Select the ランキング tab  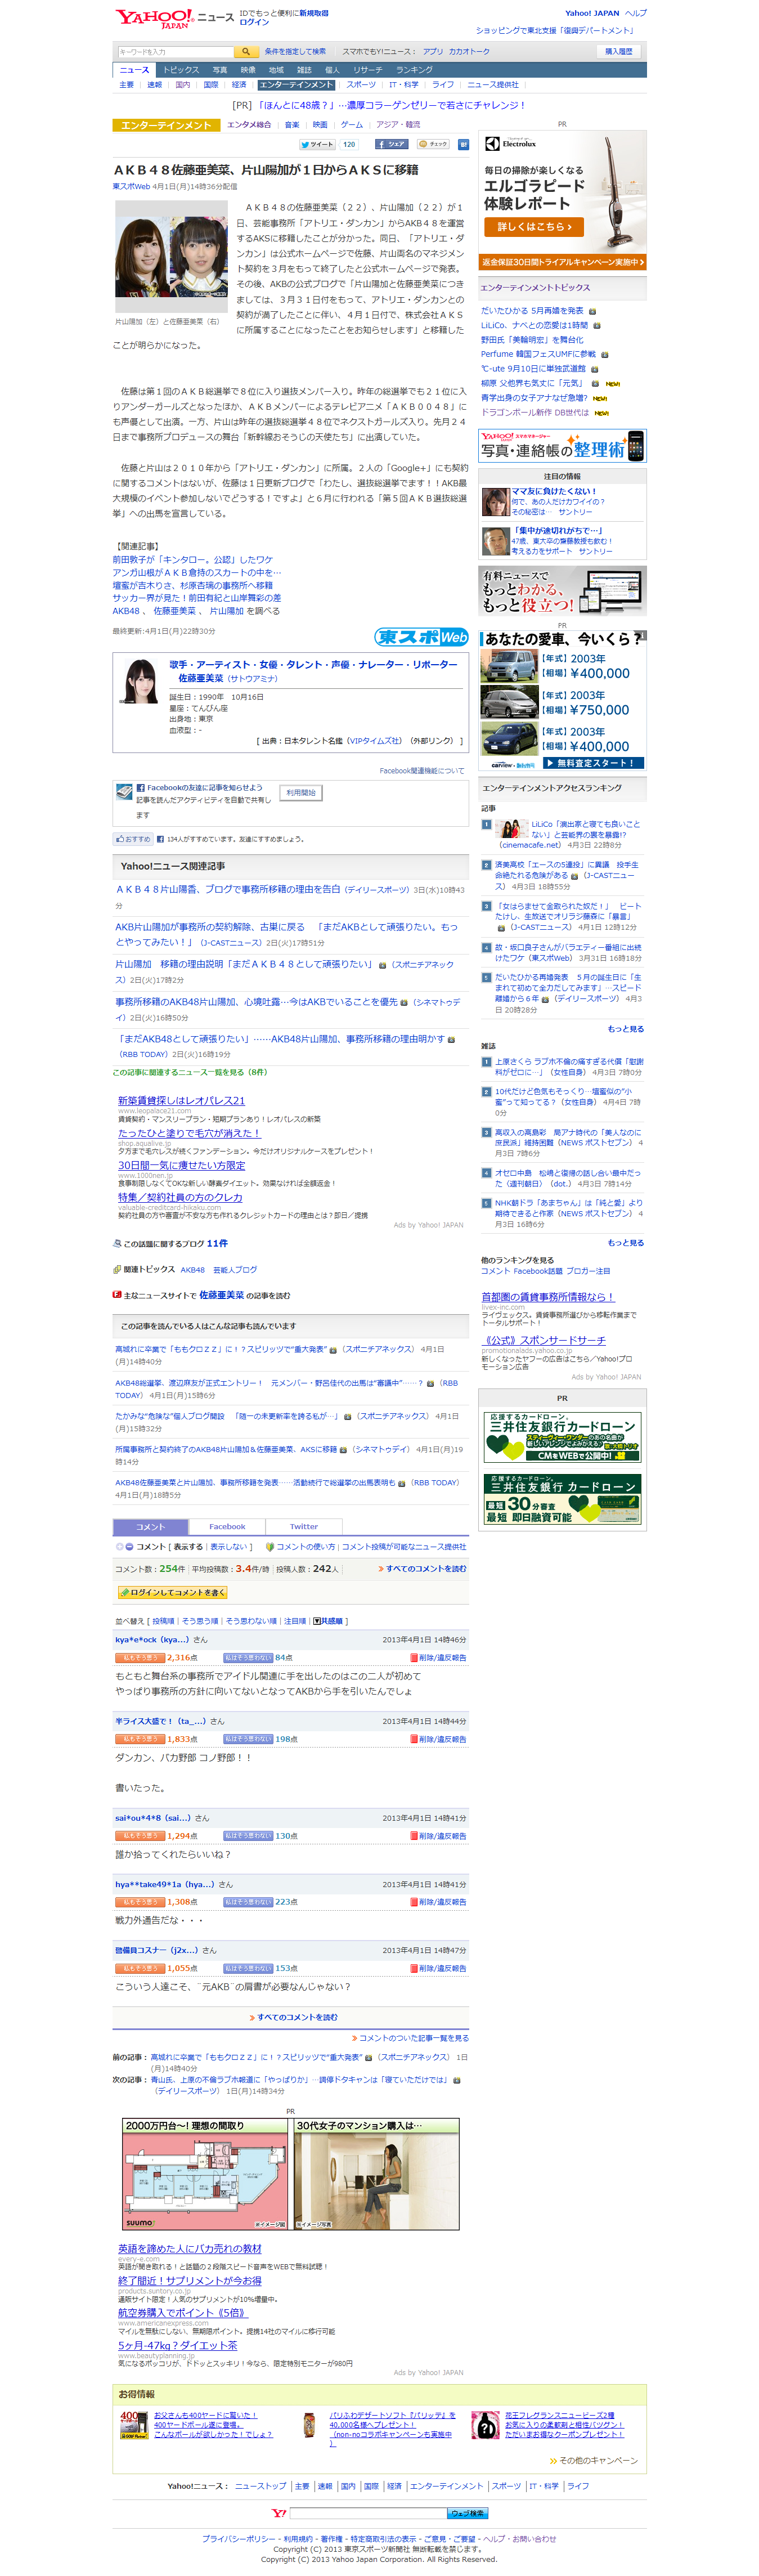414,70
